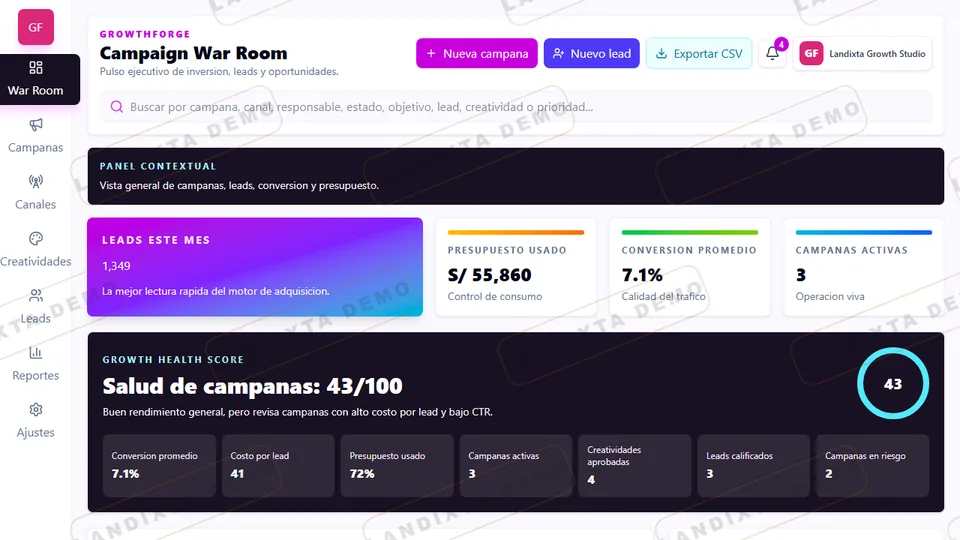Viewport: 960px width, 540px height.
Task: Click the Reportes bar chart icon
Action: click(36, 352)
